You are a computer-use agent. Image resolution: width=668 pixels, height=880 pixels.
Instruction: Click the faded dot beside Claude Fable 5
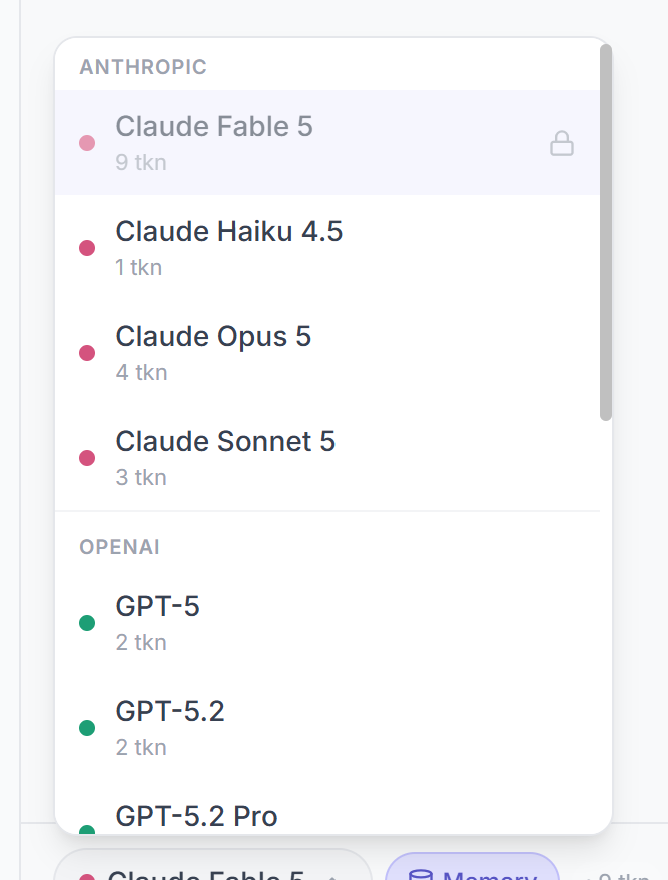pyautogui.click(x=87, y=143)
